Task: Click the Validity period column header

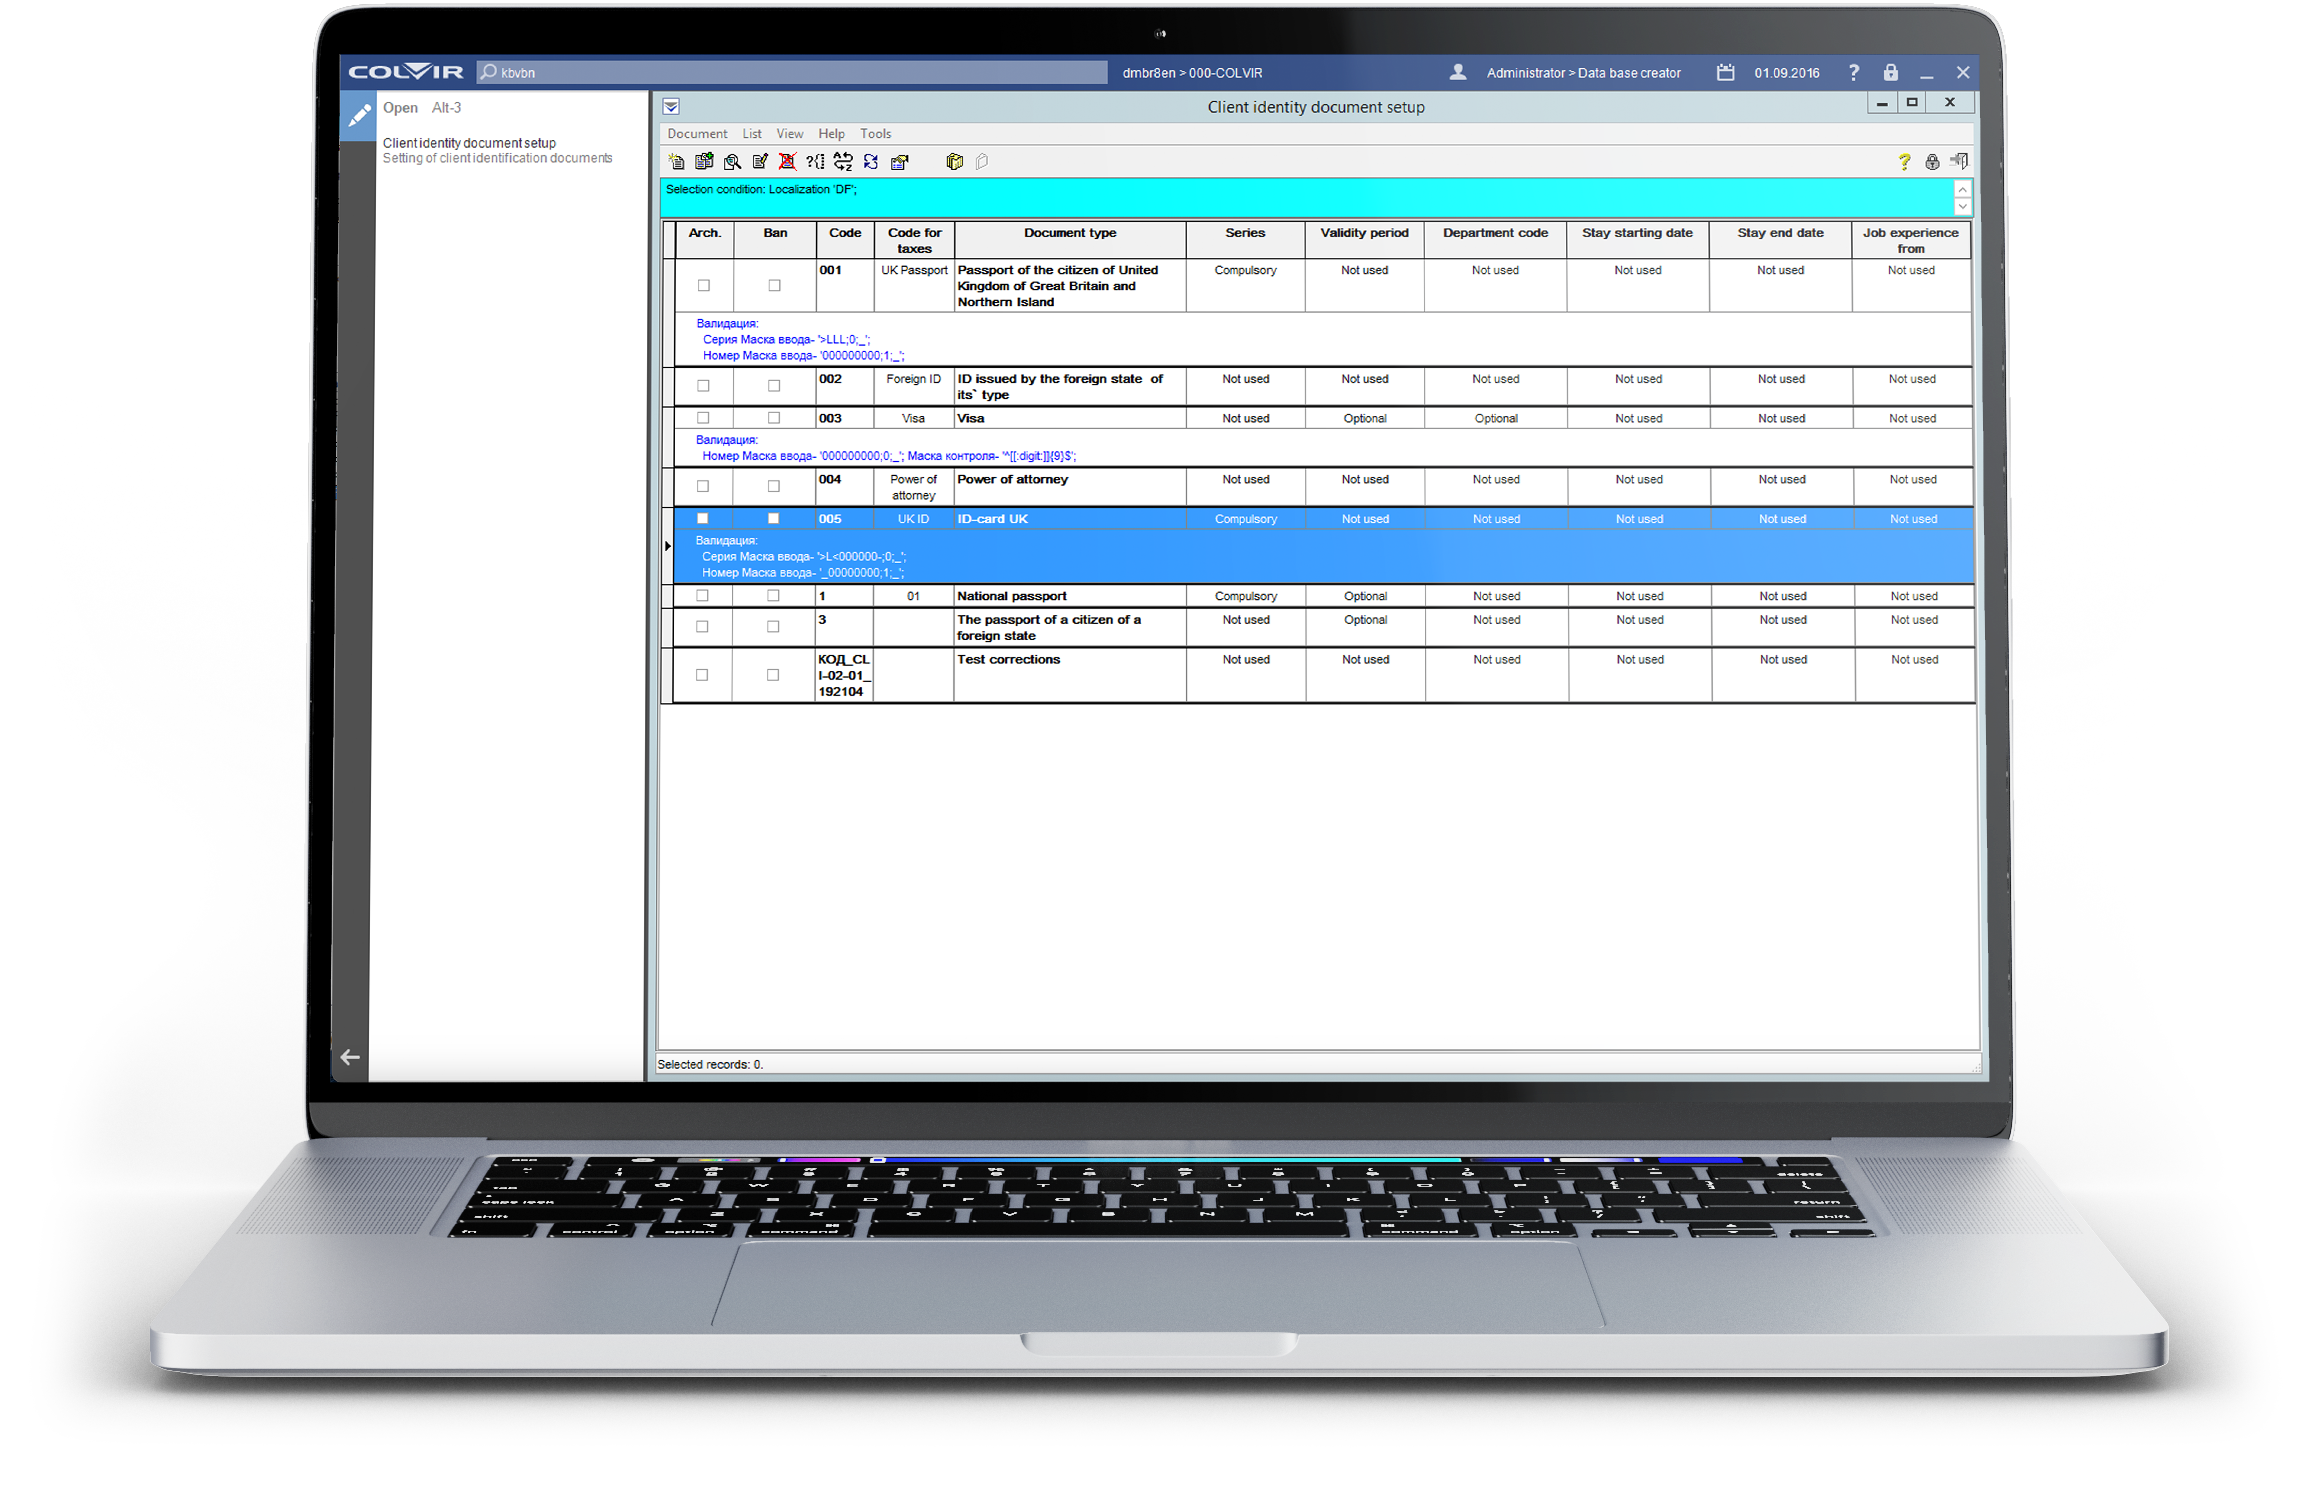Action: (1364, 240)
